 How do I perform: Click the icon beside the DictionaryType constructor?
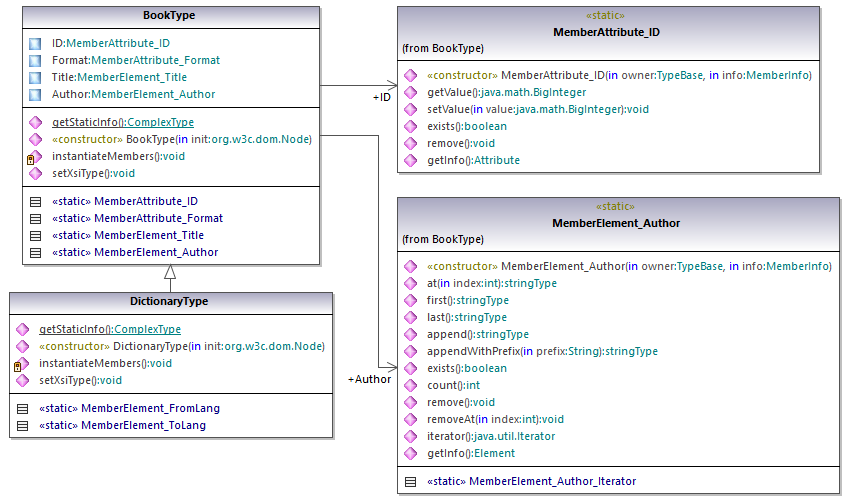[x=22, y=346]
